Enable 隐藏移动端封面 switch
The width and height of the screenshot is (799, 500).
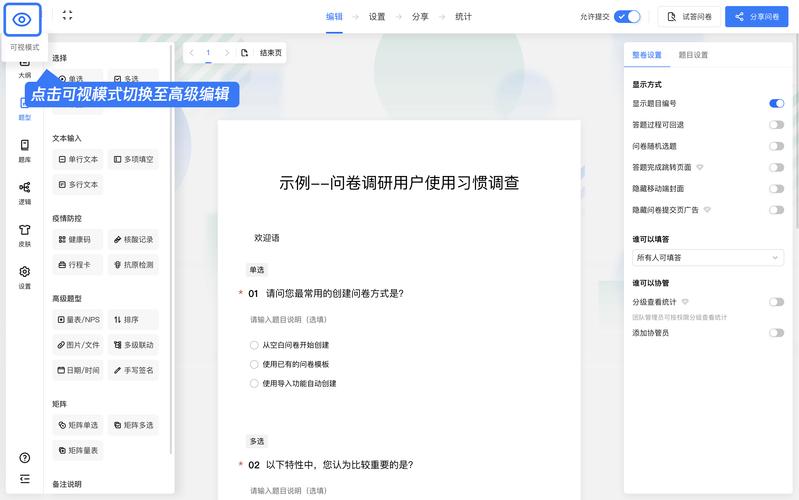(x=777, y=189)
